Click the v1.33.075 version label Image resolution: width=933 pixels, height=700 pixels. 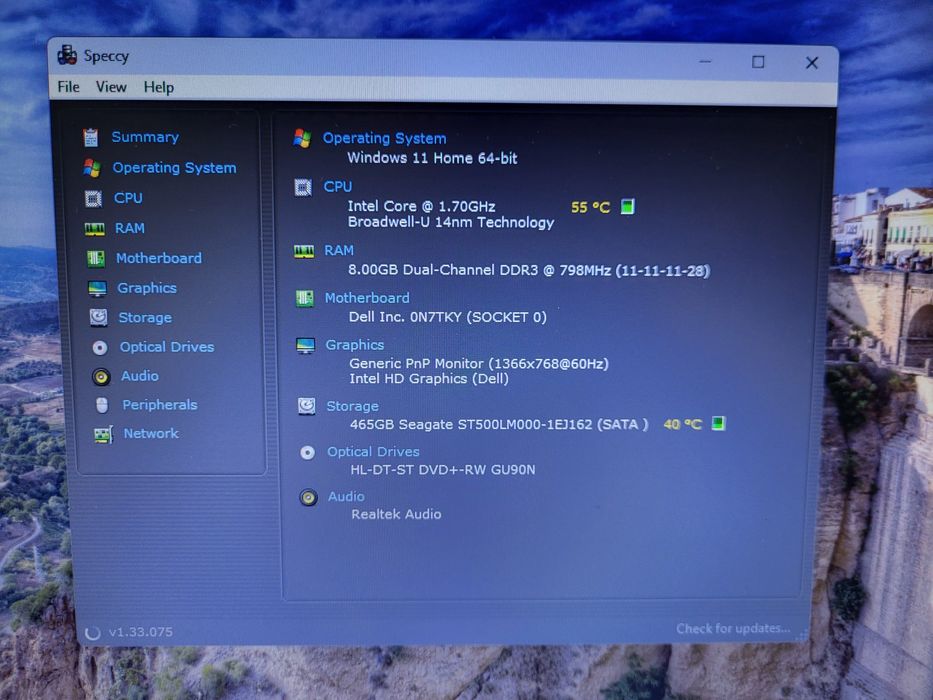[141, 632]
